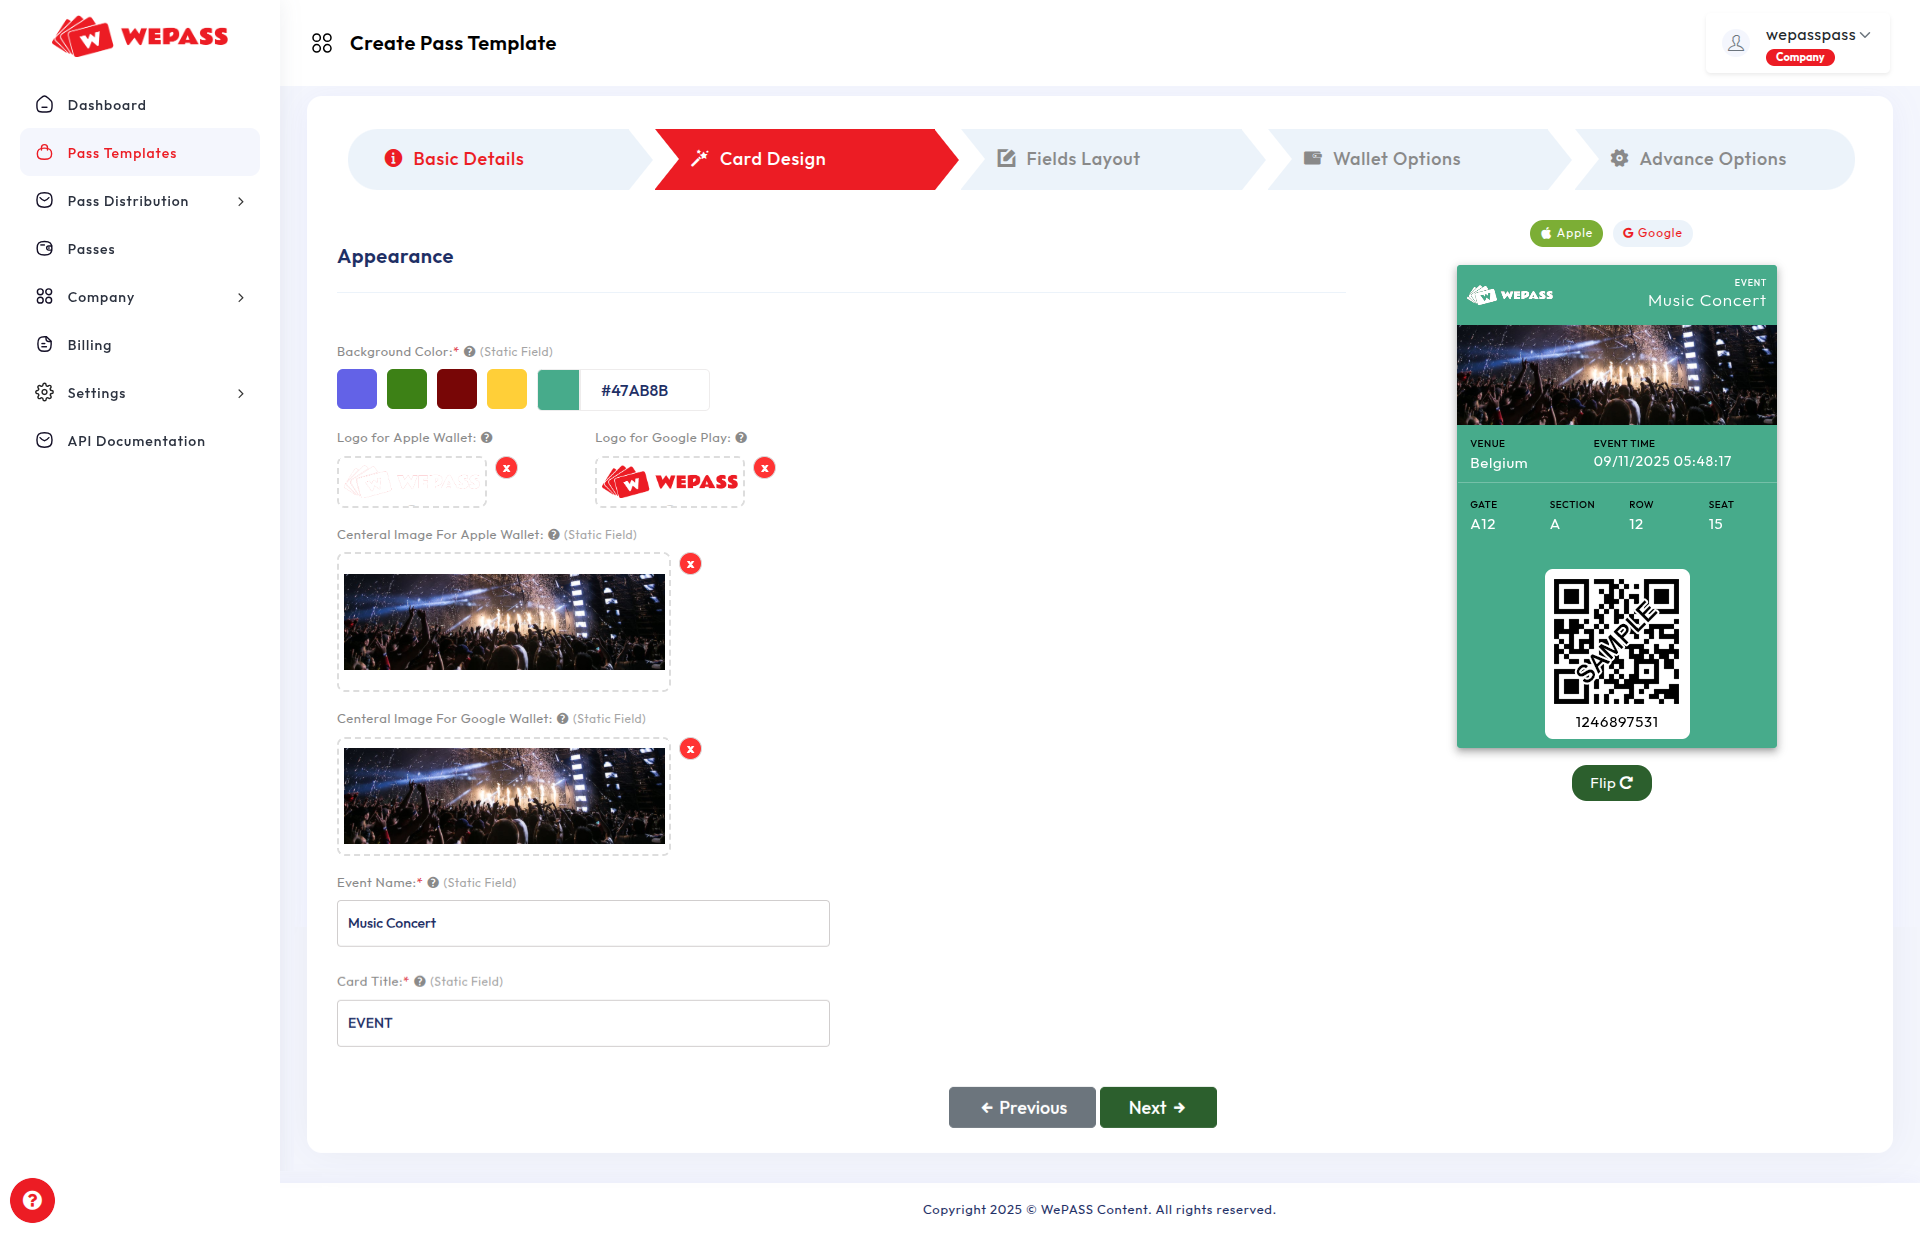Click inside the Event Name field
Screen dimensions: 1920x1235
pos(583,923)
